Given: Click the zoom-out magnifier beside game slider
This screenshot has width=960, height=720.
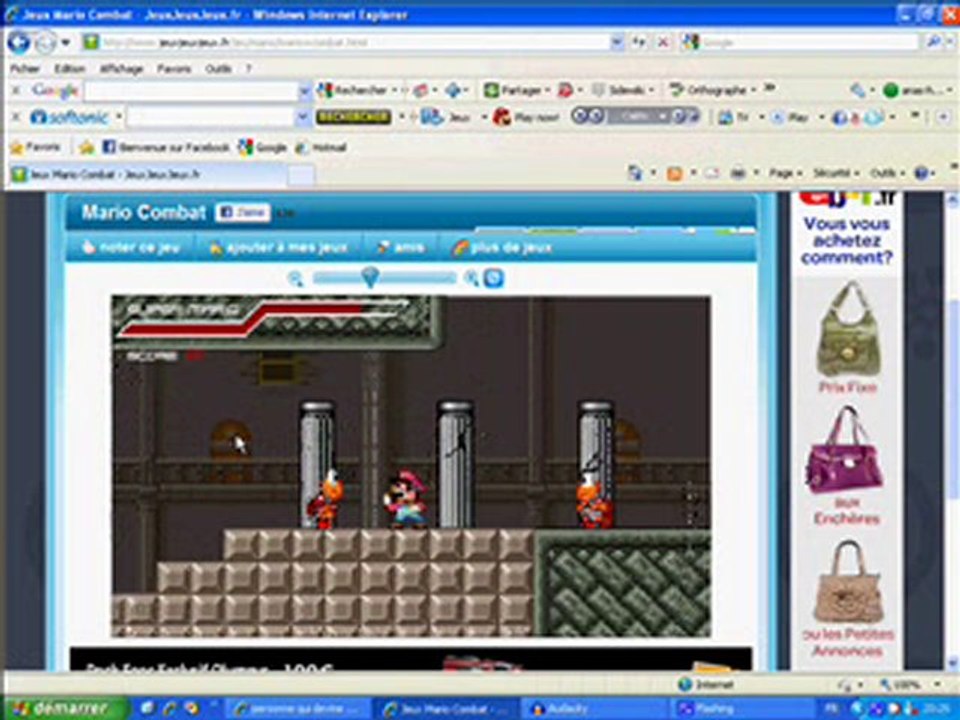Looking at the screenshot, I should [296, 279].
